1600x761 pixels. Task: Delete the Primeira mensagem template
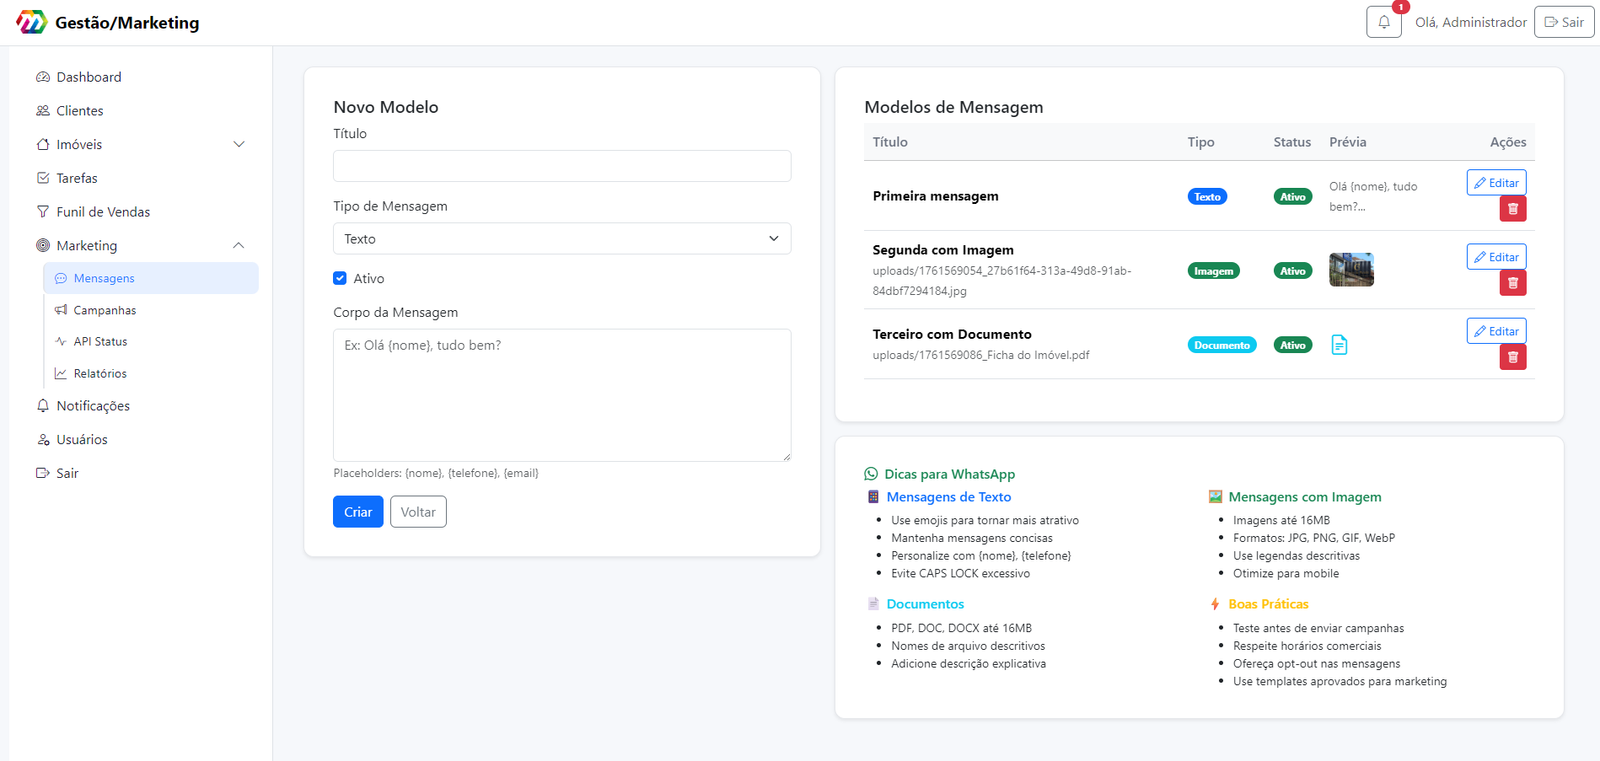[1512, 209]
